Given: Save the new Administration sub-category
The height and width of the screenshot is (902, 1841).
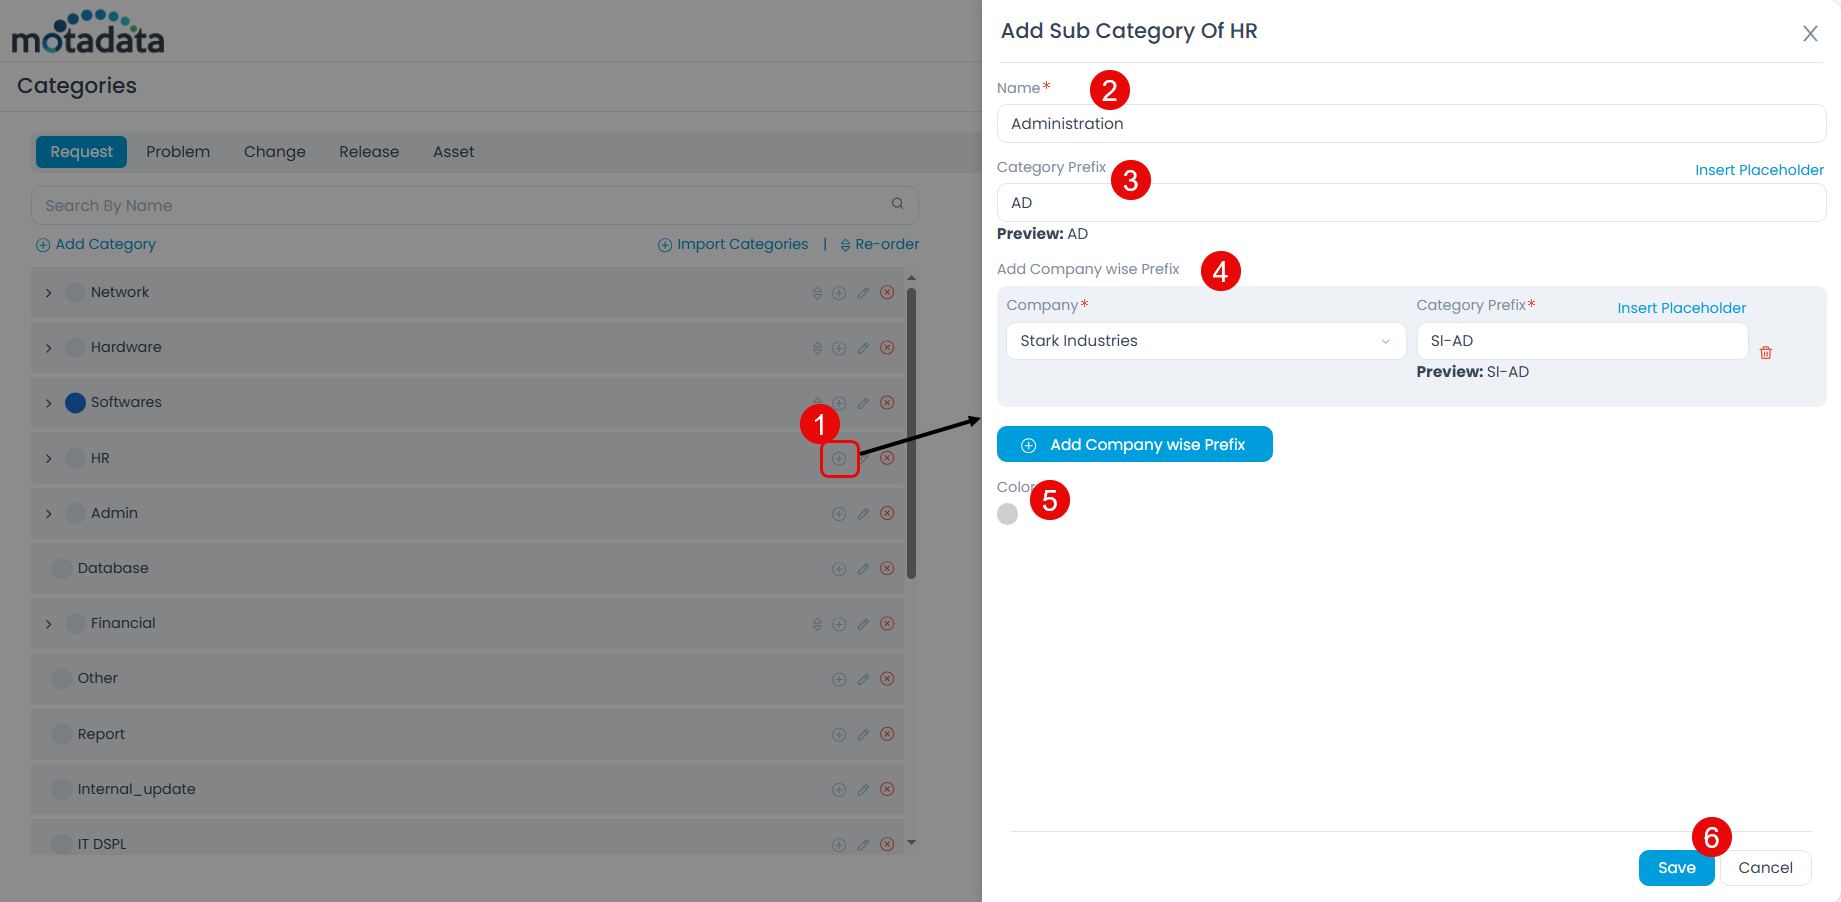Looking at the screenshot, I should pyautogui.click(x=1676, y=868).
